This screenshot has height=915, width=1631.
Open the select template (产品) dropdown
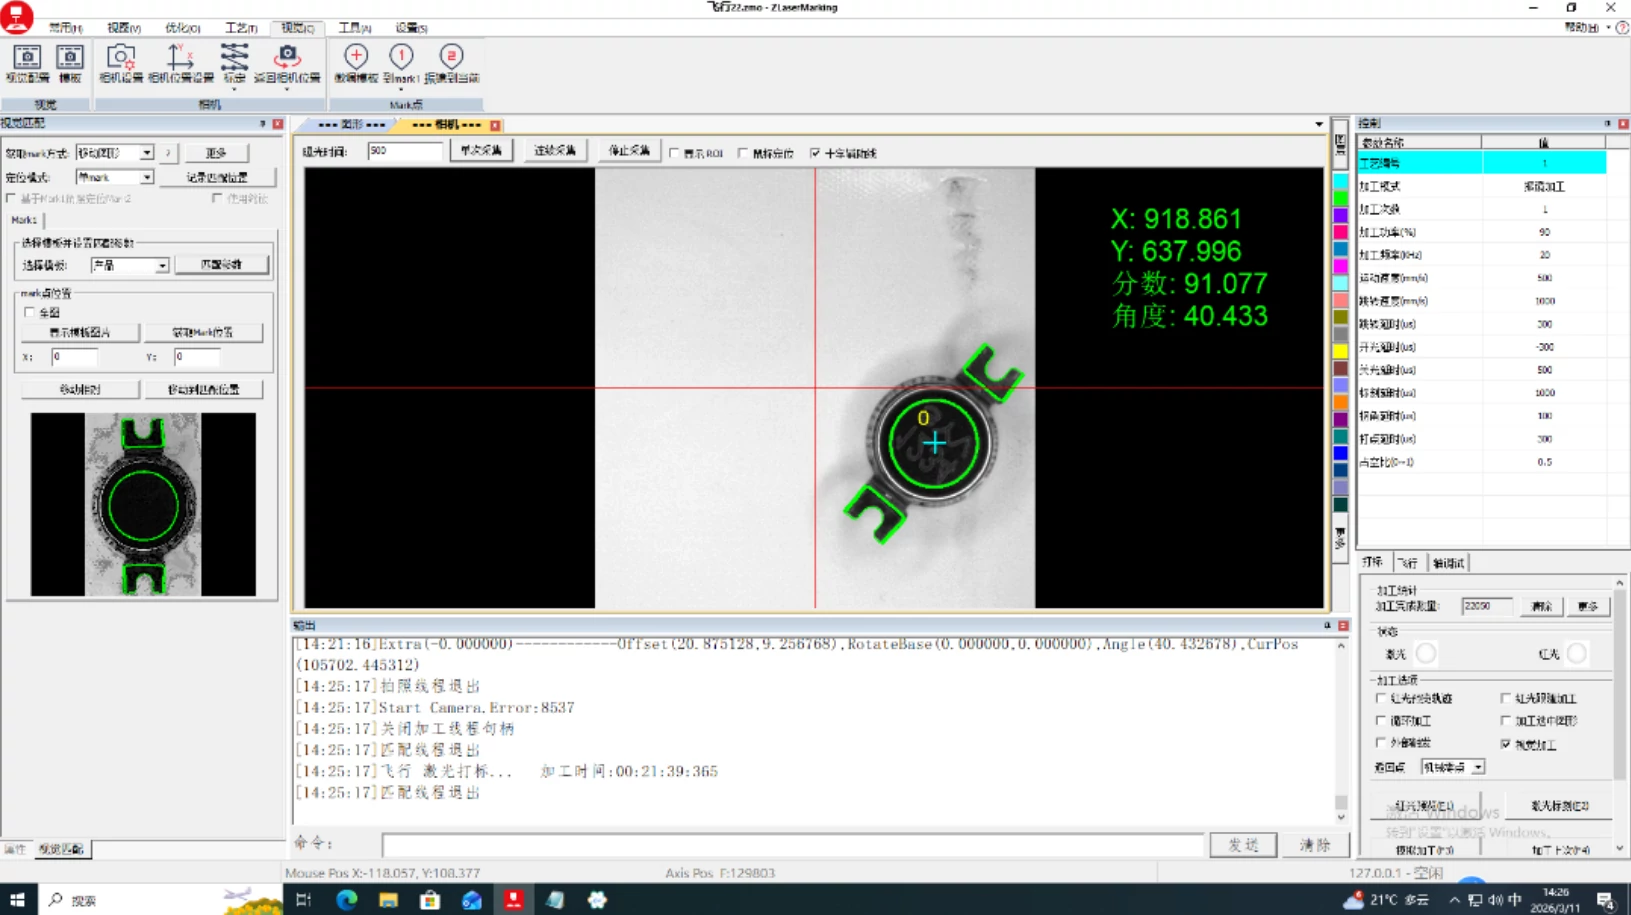click(x=162, y=266)
